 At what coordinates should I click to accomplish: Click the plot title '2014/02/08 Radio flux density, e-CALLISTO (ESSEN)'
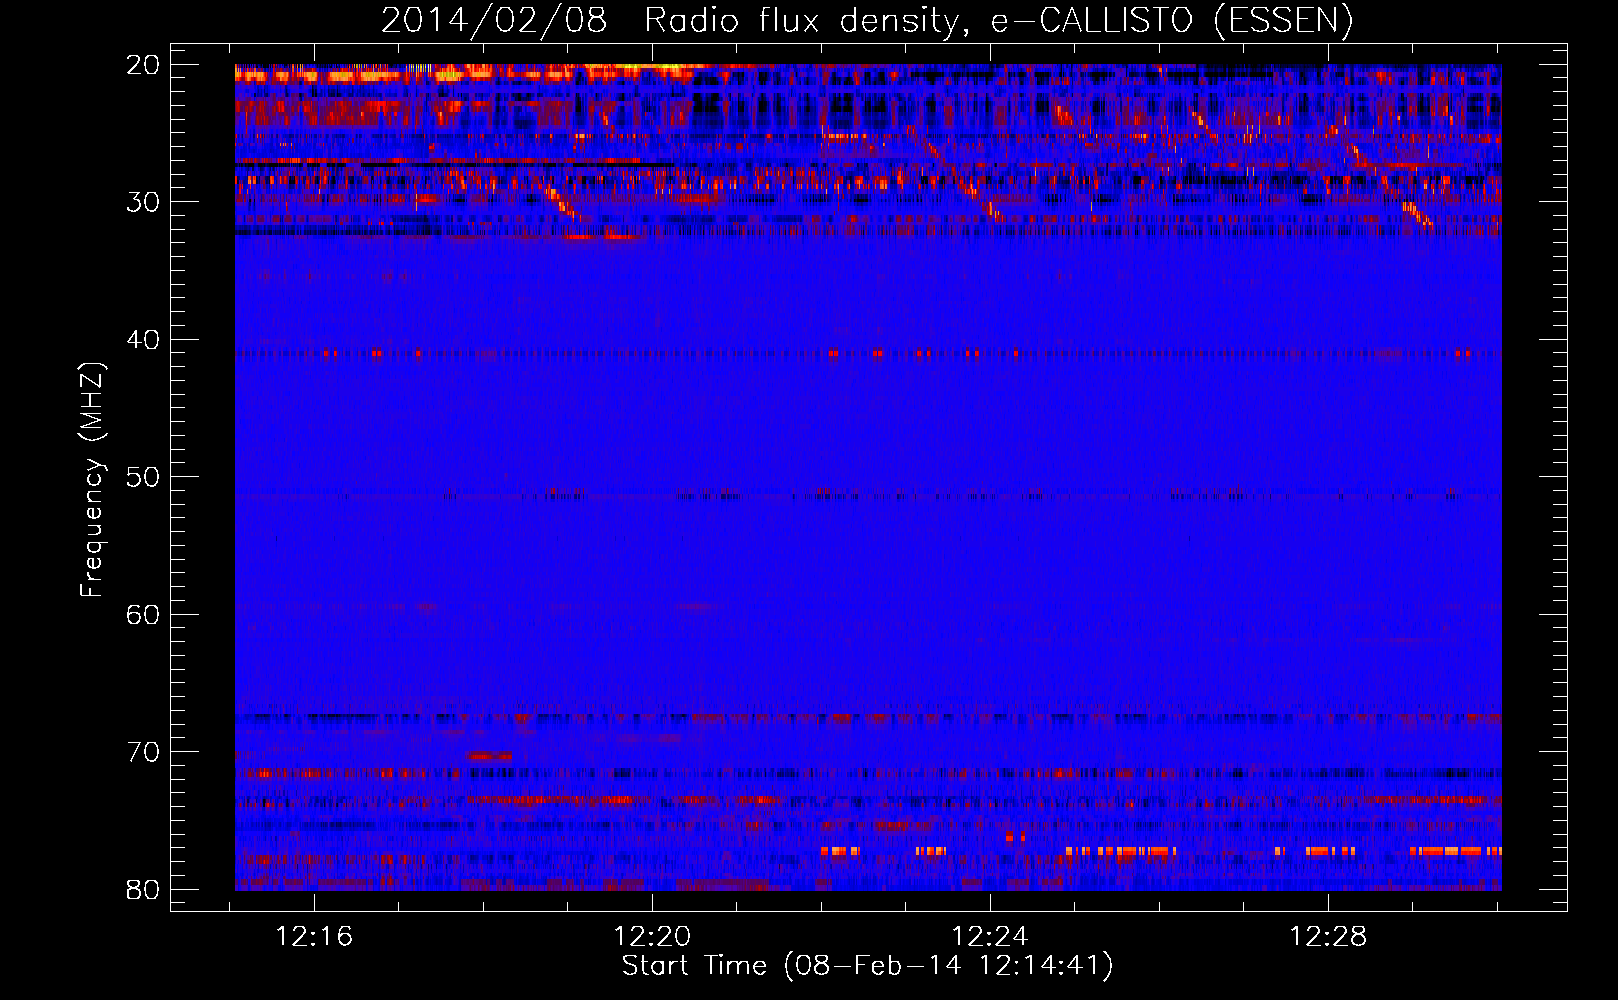click(867, 20)
